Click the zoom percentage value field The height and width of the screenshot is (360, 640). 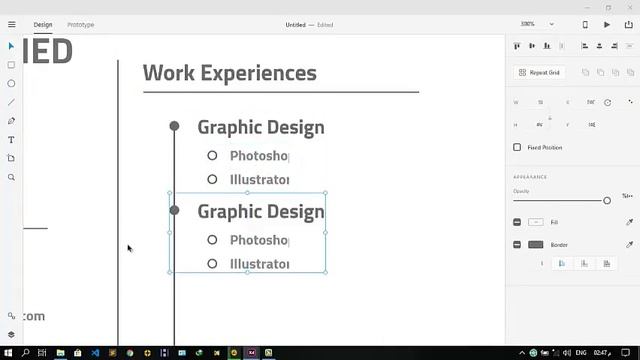pos(528,24)
